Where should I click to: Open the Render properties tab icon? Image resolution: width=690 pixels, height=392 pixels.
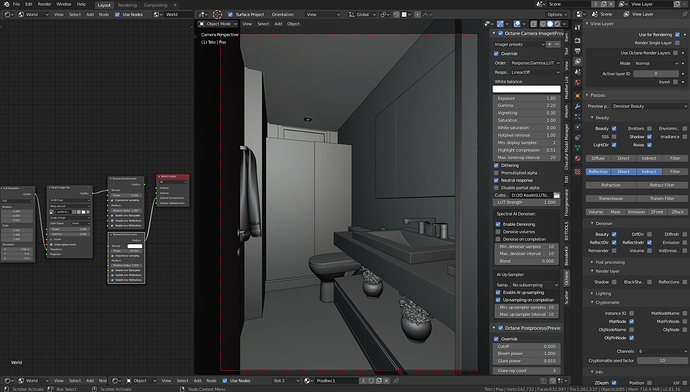point(577,40)
